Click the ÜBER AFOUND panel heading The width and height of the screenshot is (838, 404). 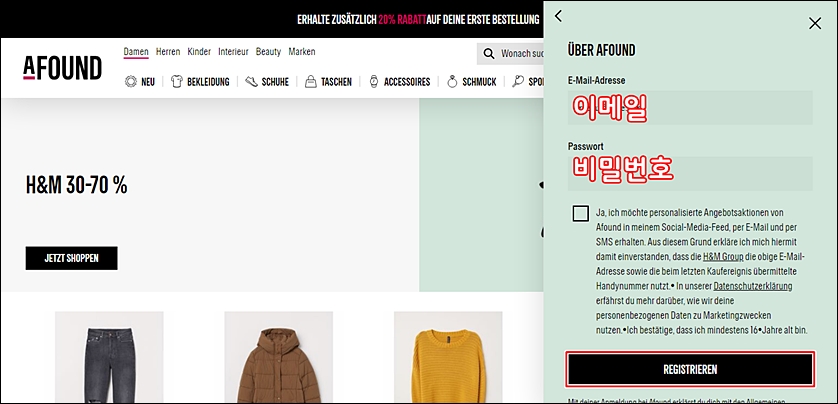601,50
